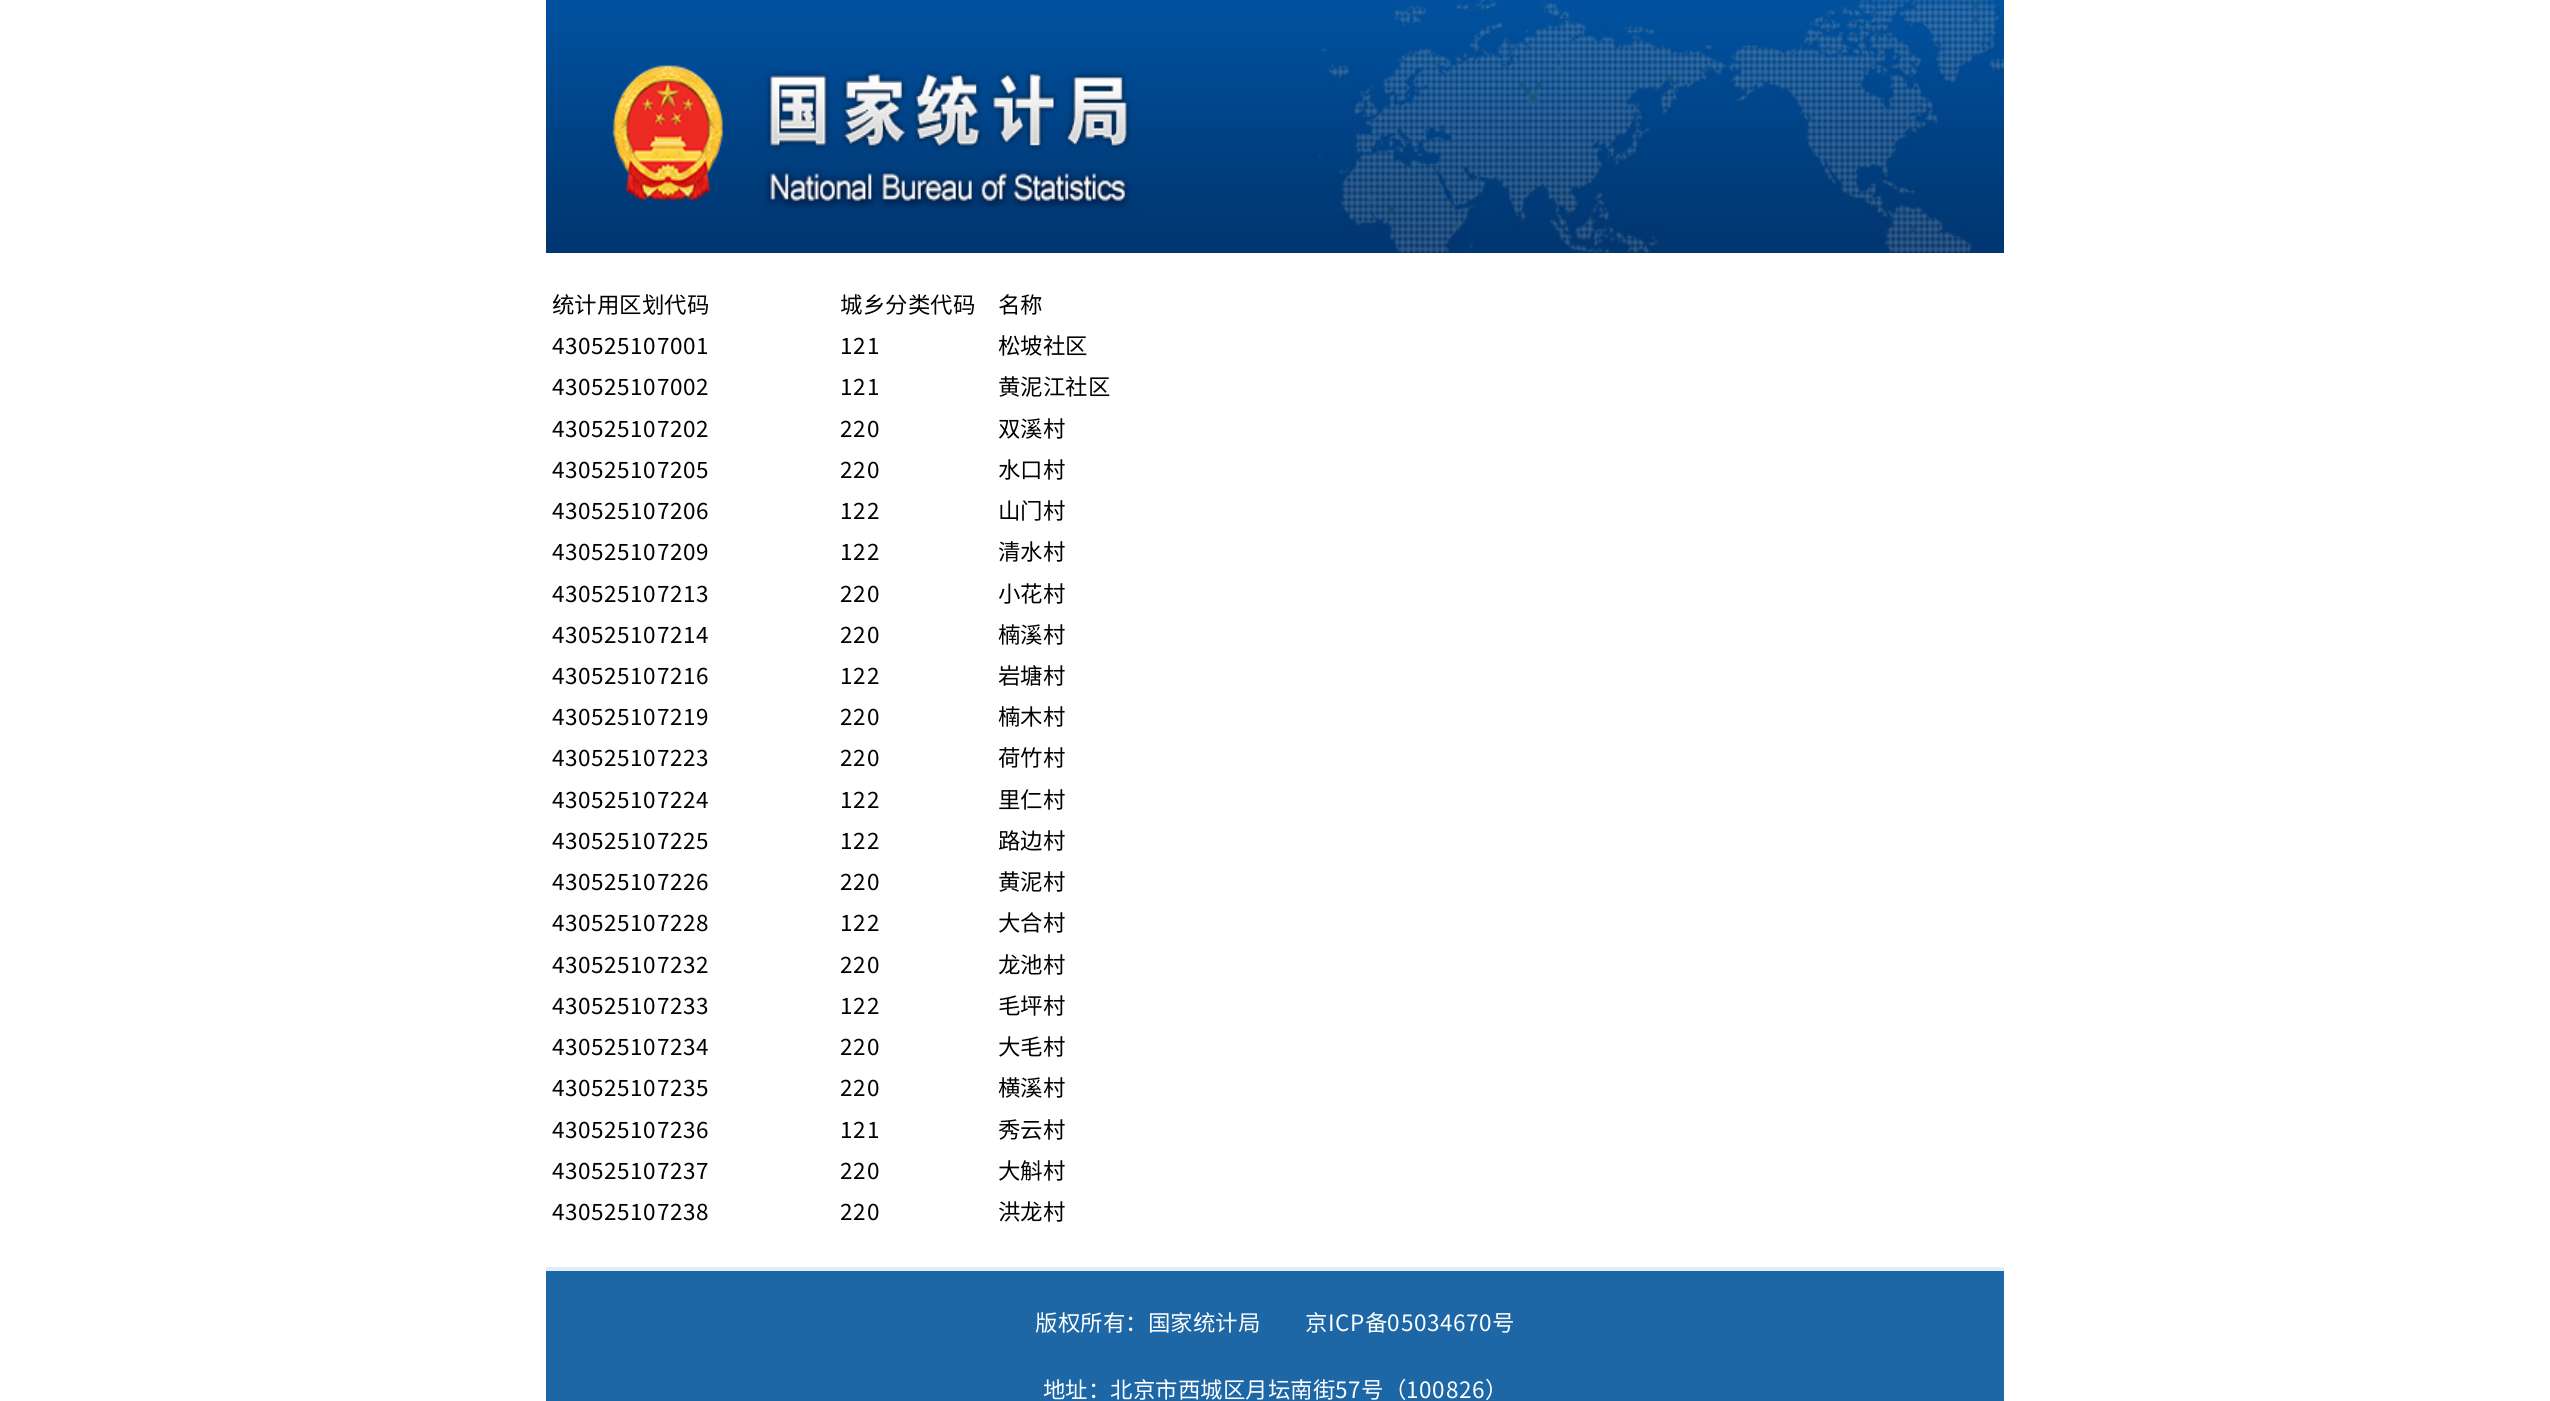Select the 黄泥江社区 row name

click(1053, 387)
